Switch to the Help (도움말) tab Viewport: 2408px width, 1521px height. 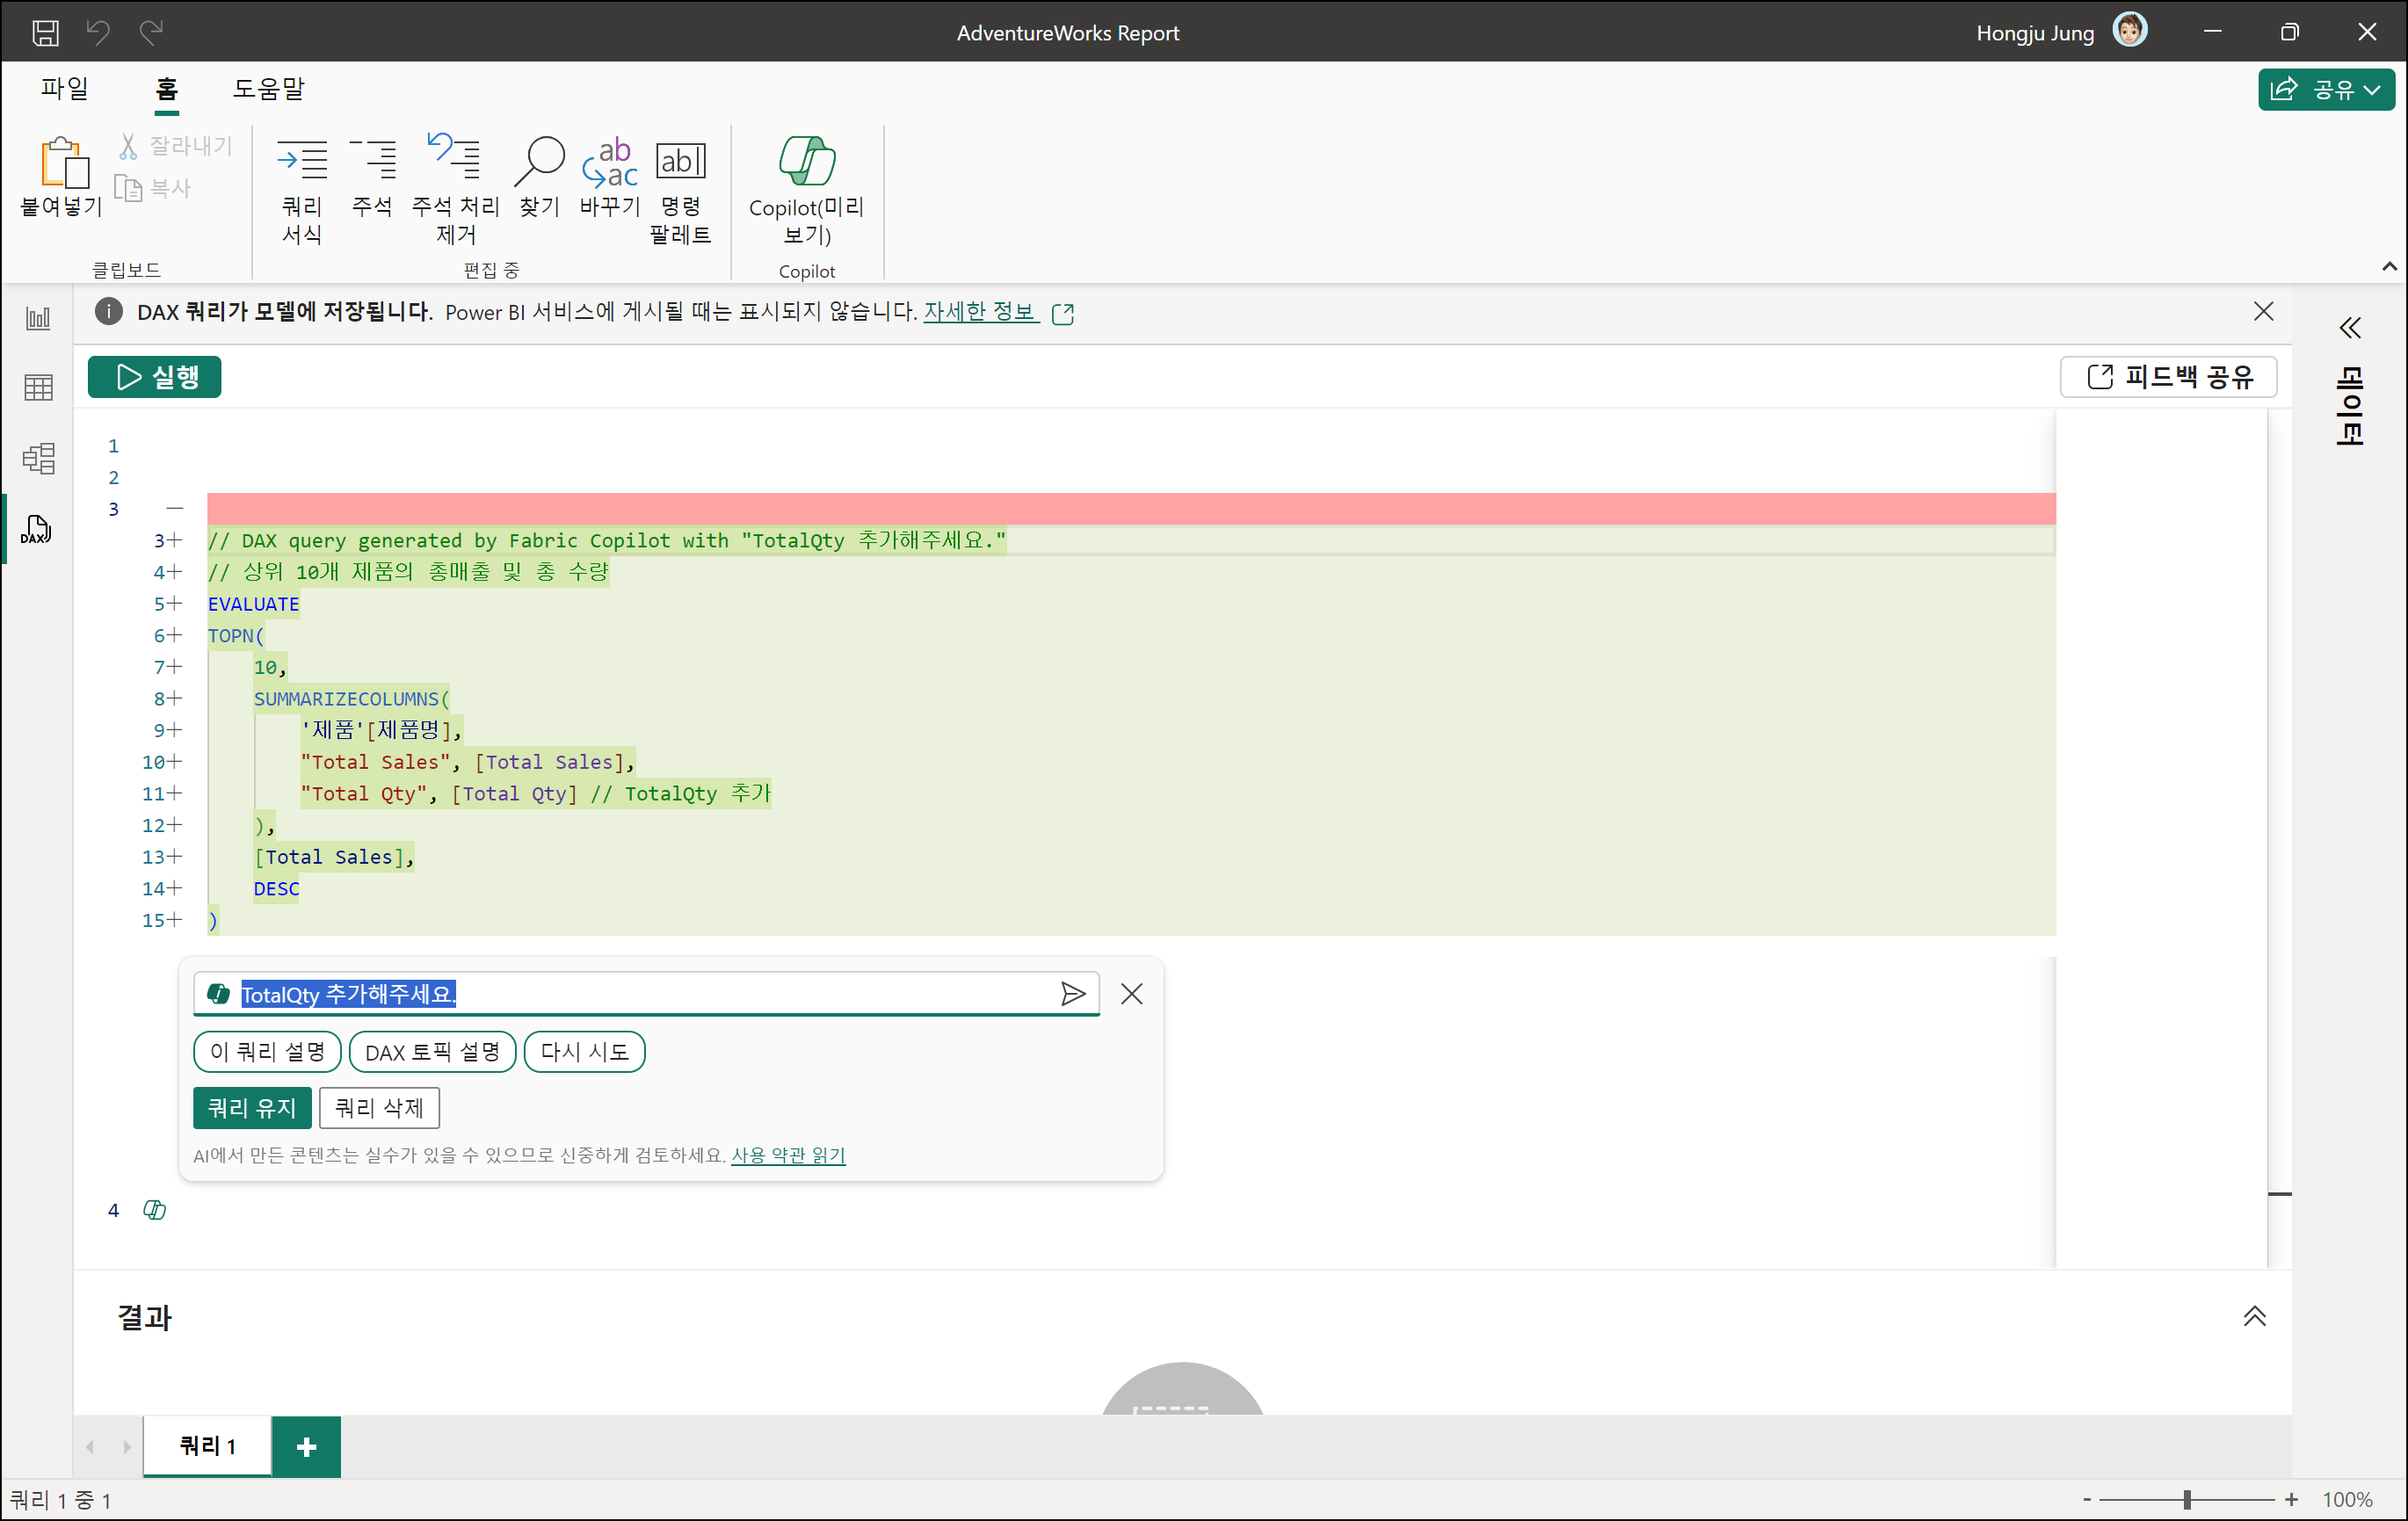268,89
